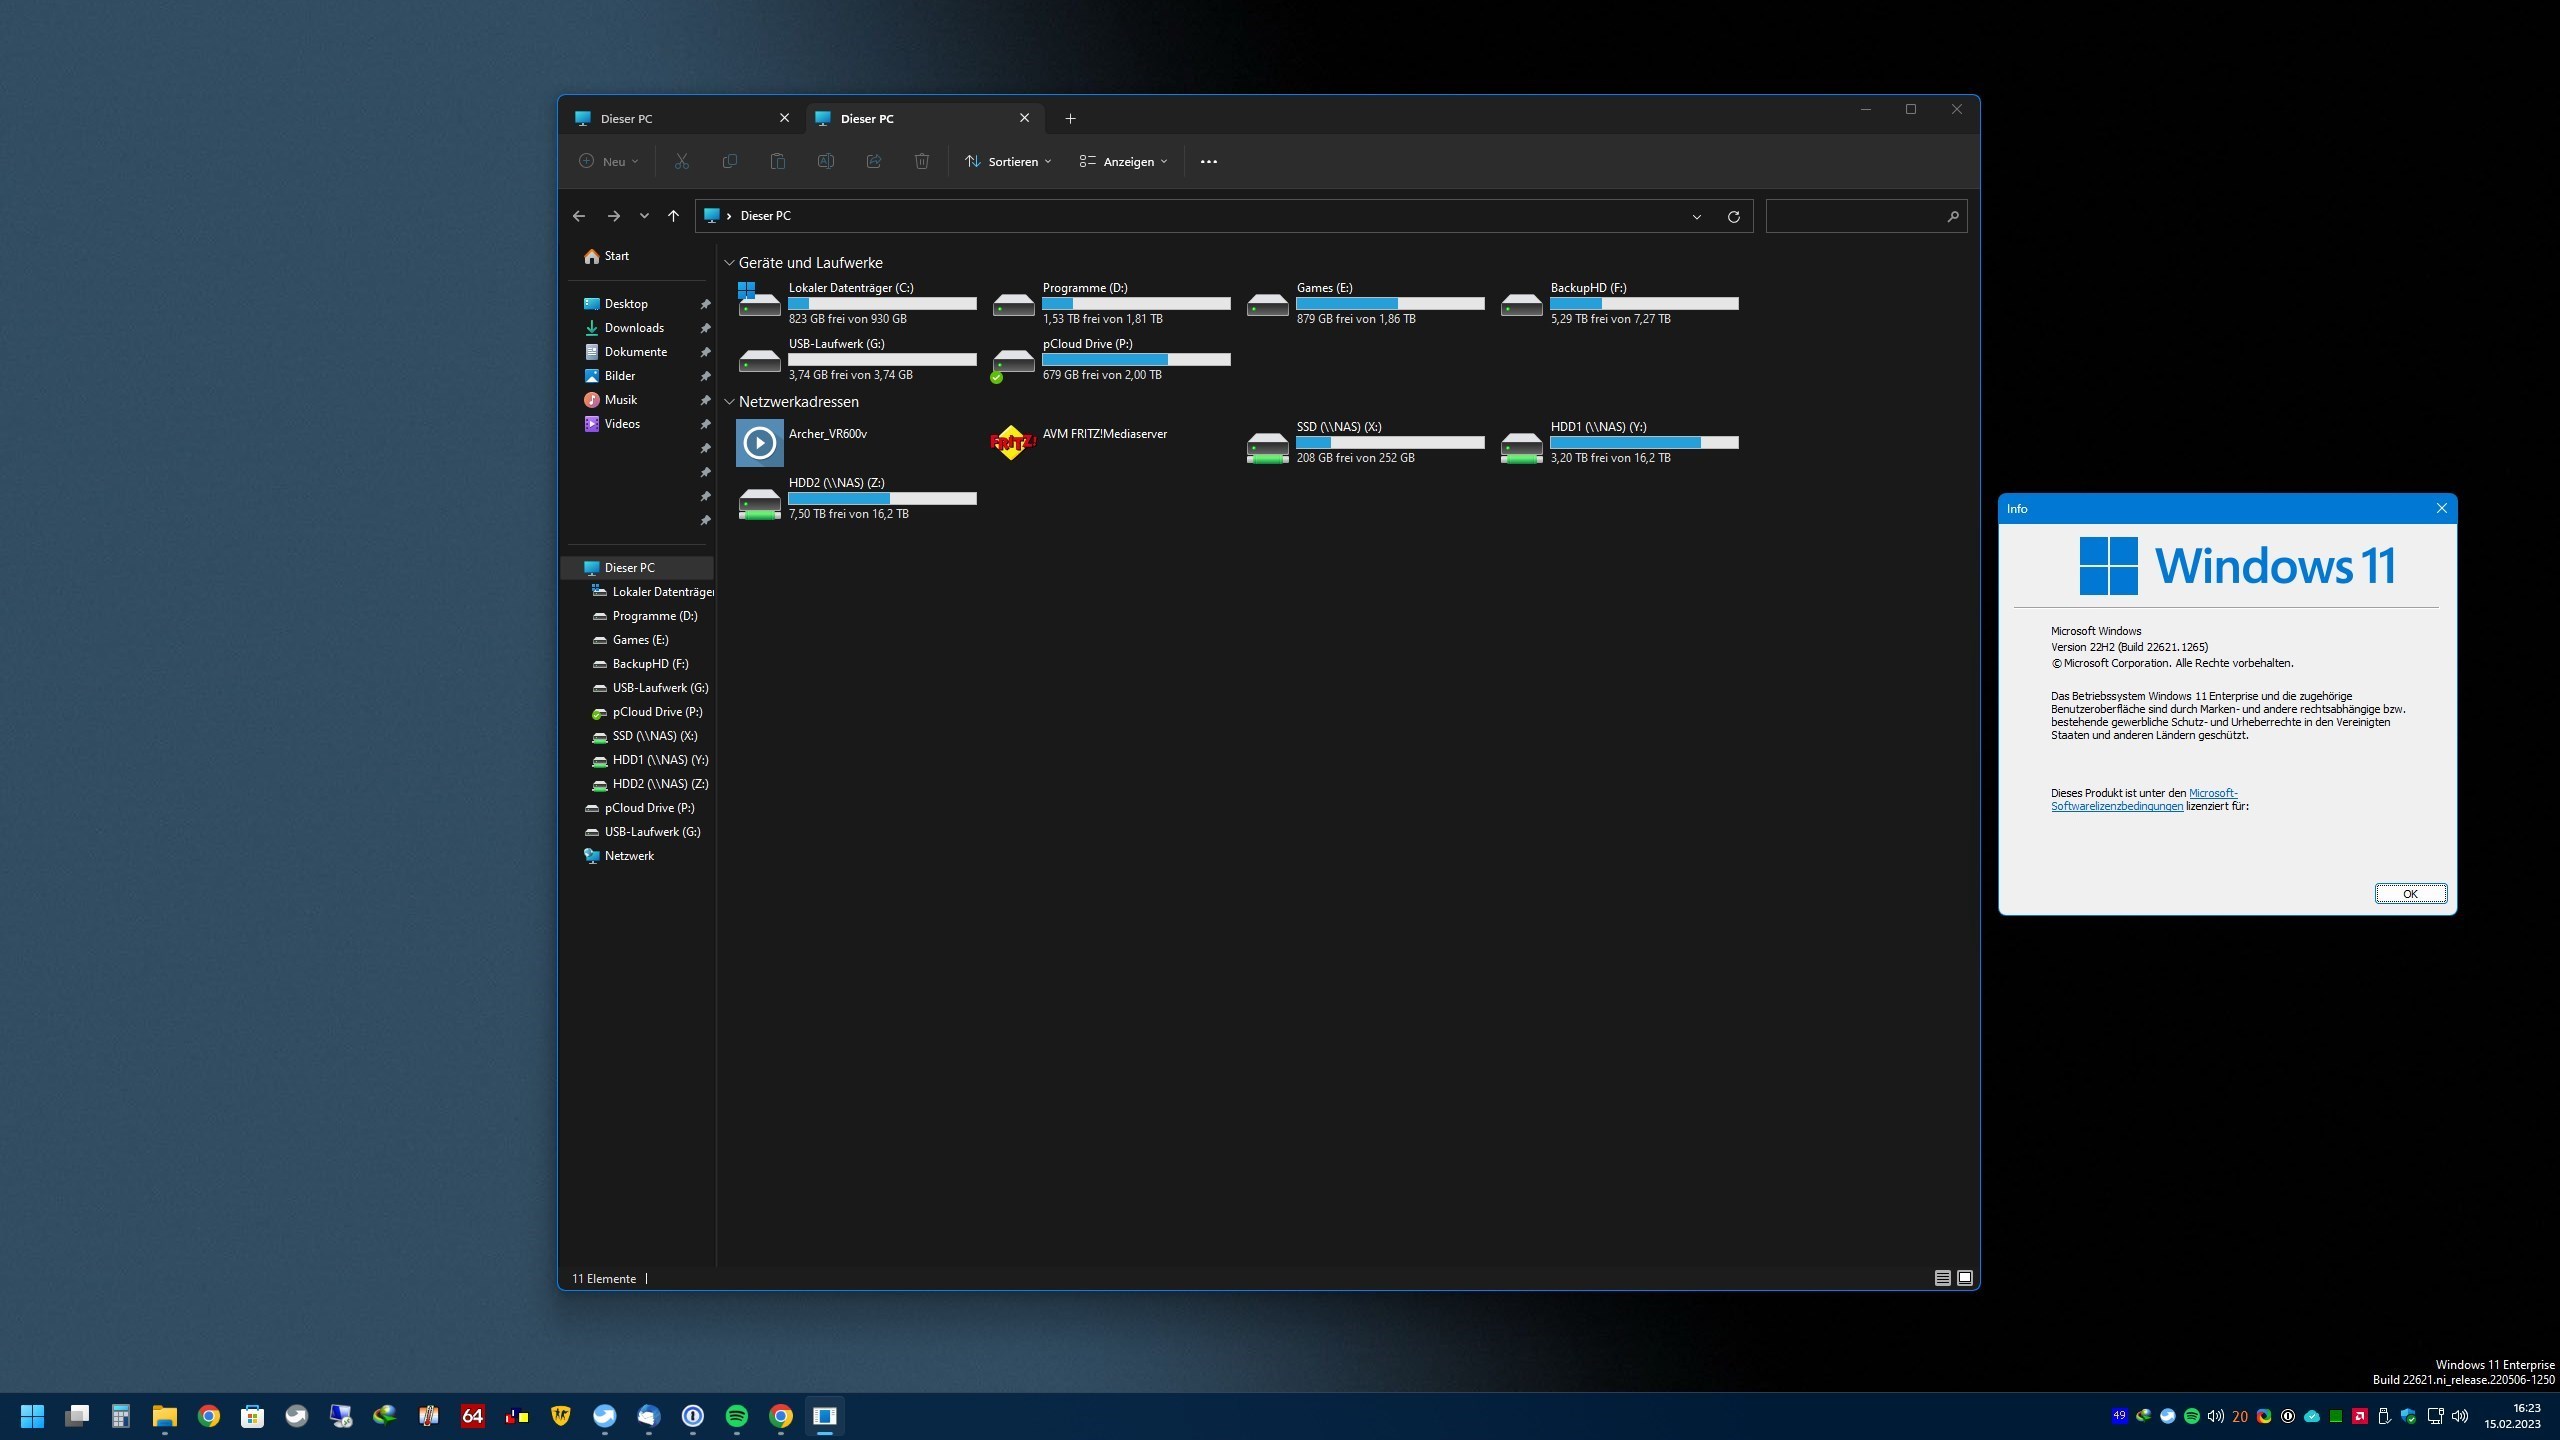The image size is (2560, 1440).
Task: Click the pin icon next to Downloads
Action: point(705,328)
